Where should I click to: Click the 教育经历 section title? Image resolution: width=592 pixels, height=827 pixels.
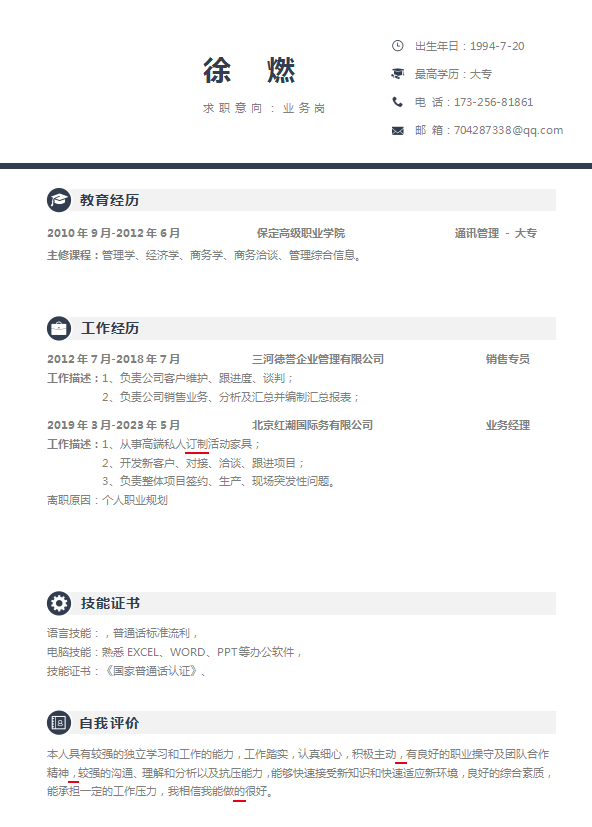tap(110, 200)
